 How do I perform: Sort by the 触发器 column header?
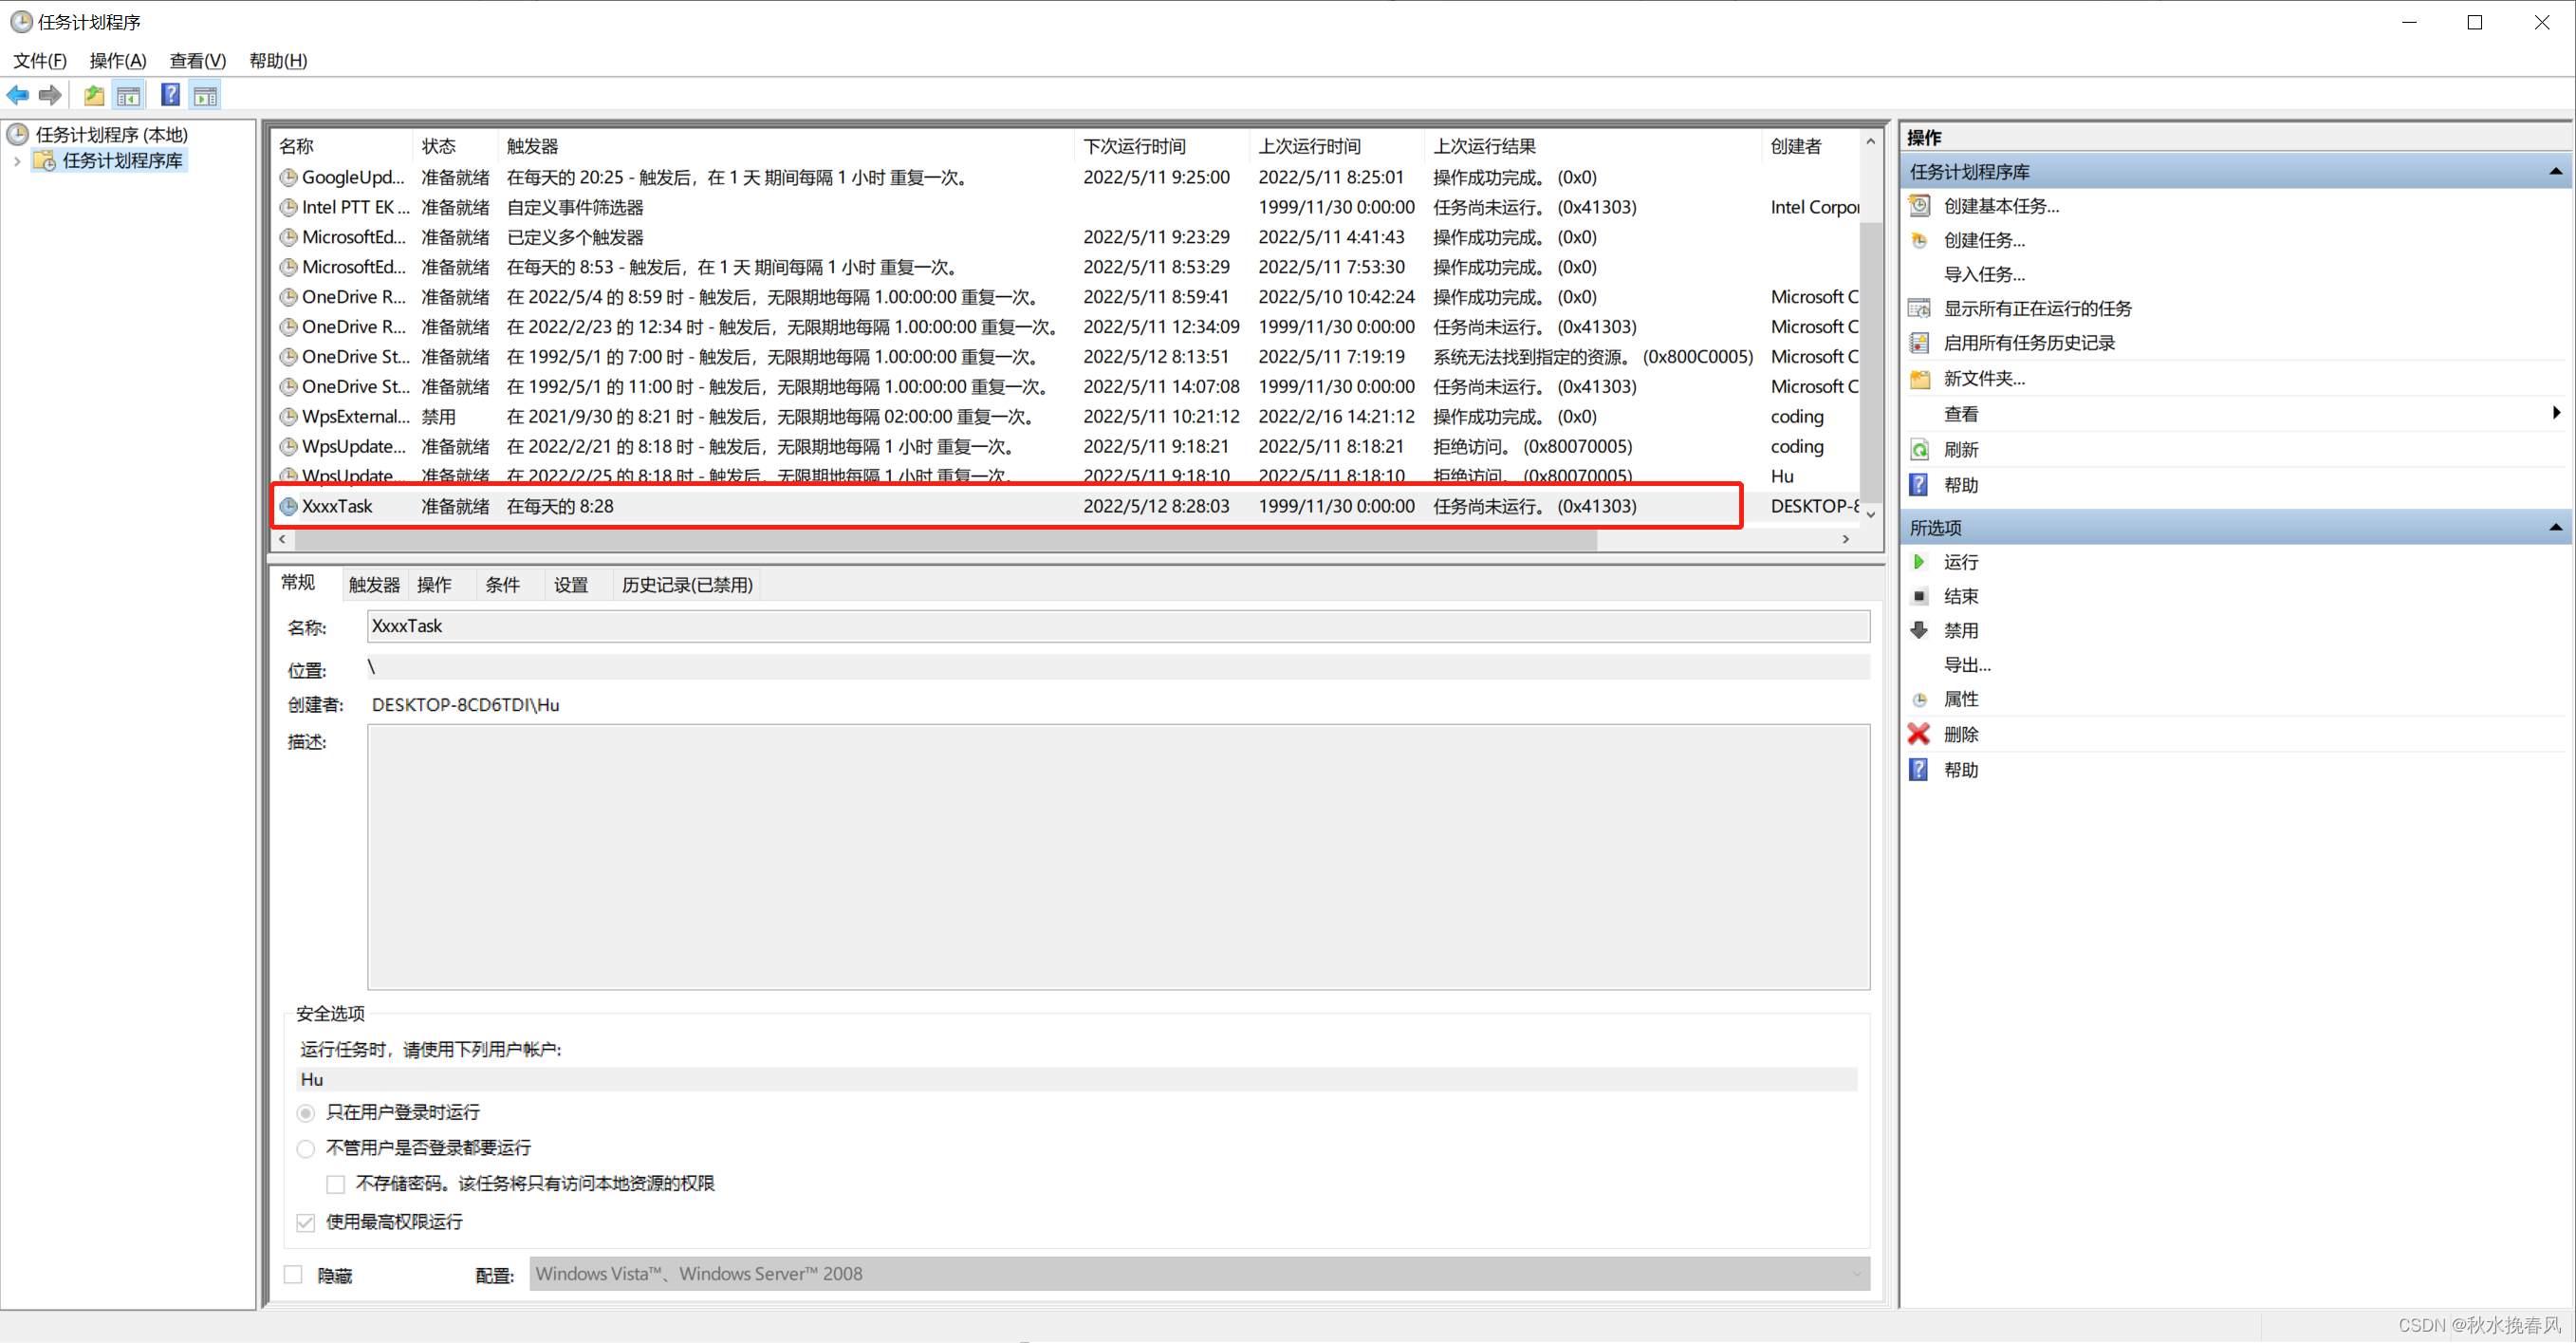787,146
